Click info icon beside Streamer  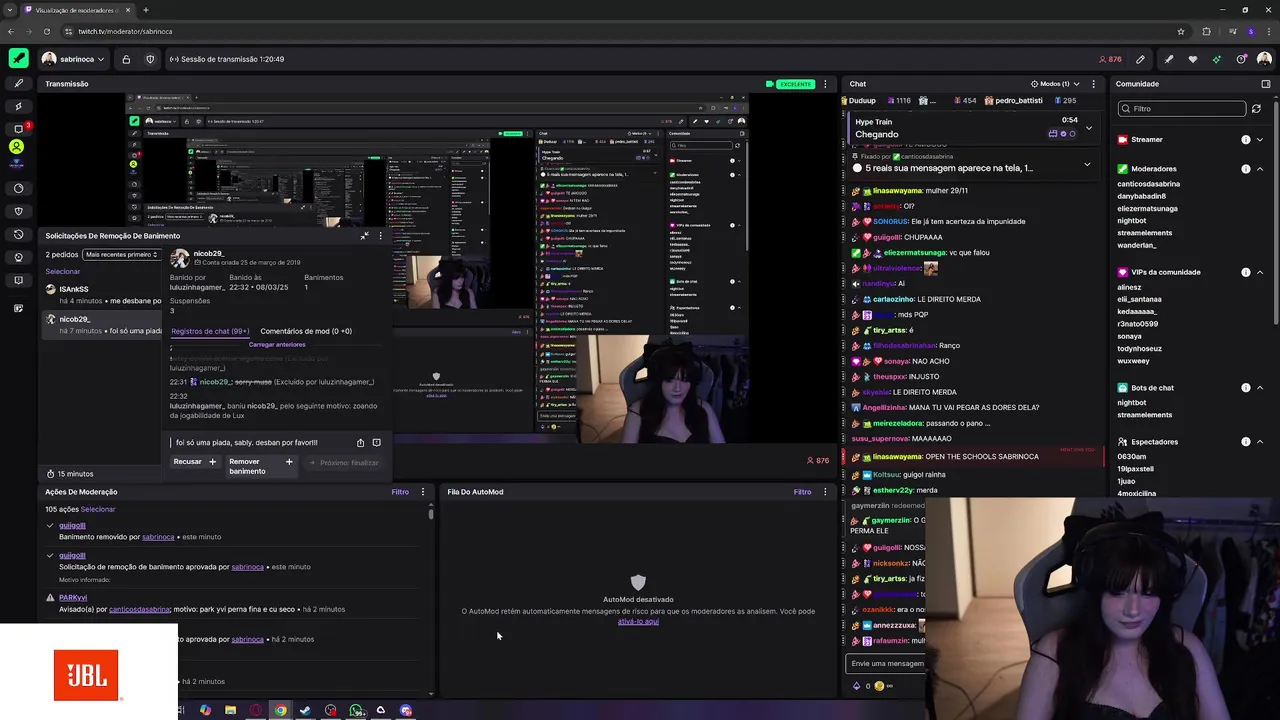click(1246, 140)
